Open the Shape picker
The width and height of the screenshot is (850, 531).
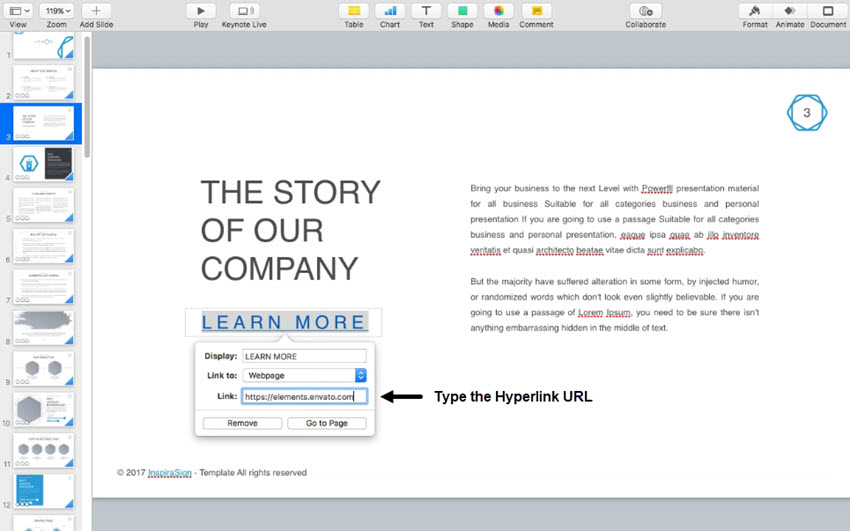pyautogui.click(x=462, y=10)
